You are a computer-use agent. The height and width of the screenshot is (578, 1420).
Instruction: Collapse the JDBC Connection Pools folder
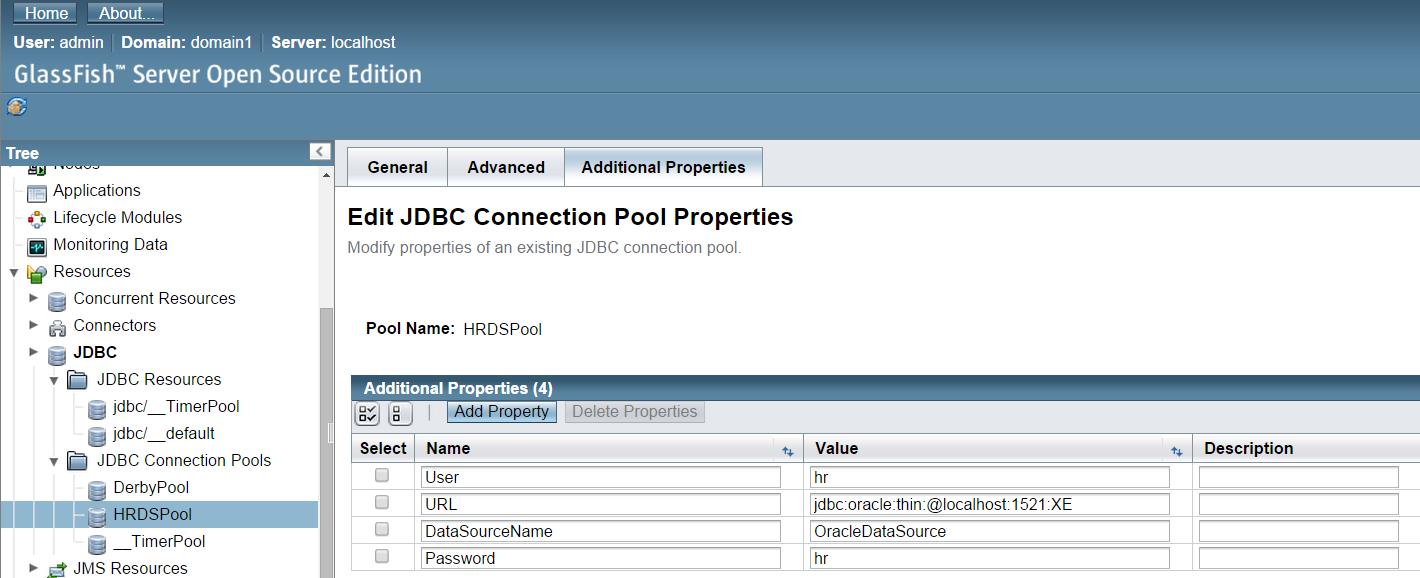click(55, 460)
